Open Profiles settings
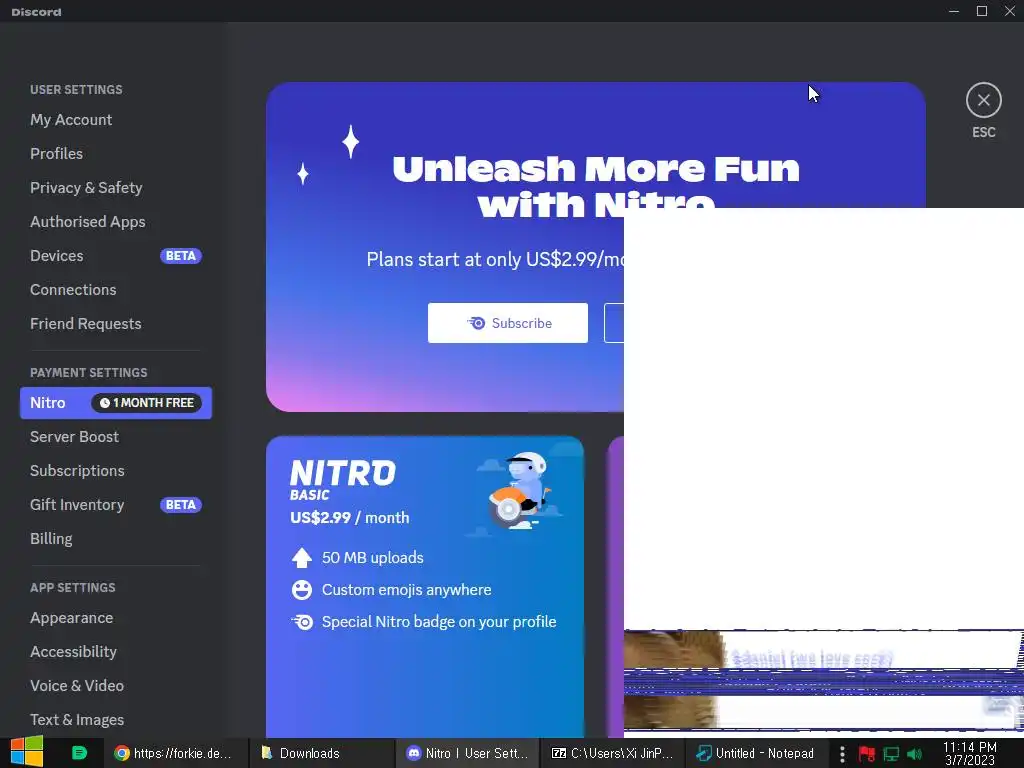Viewport: 1024px width, 768px height. (56, 153)
